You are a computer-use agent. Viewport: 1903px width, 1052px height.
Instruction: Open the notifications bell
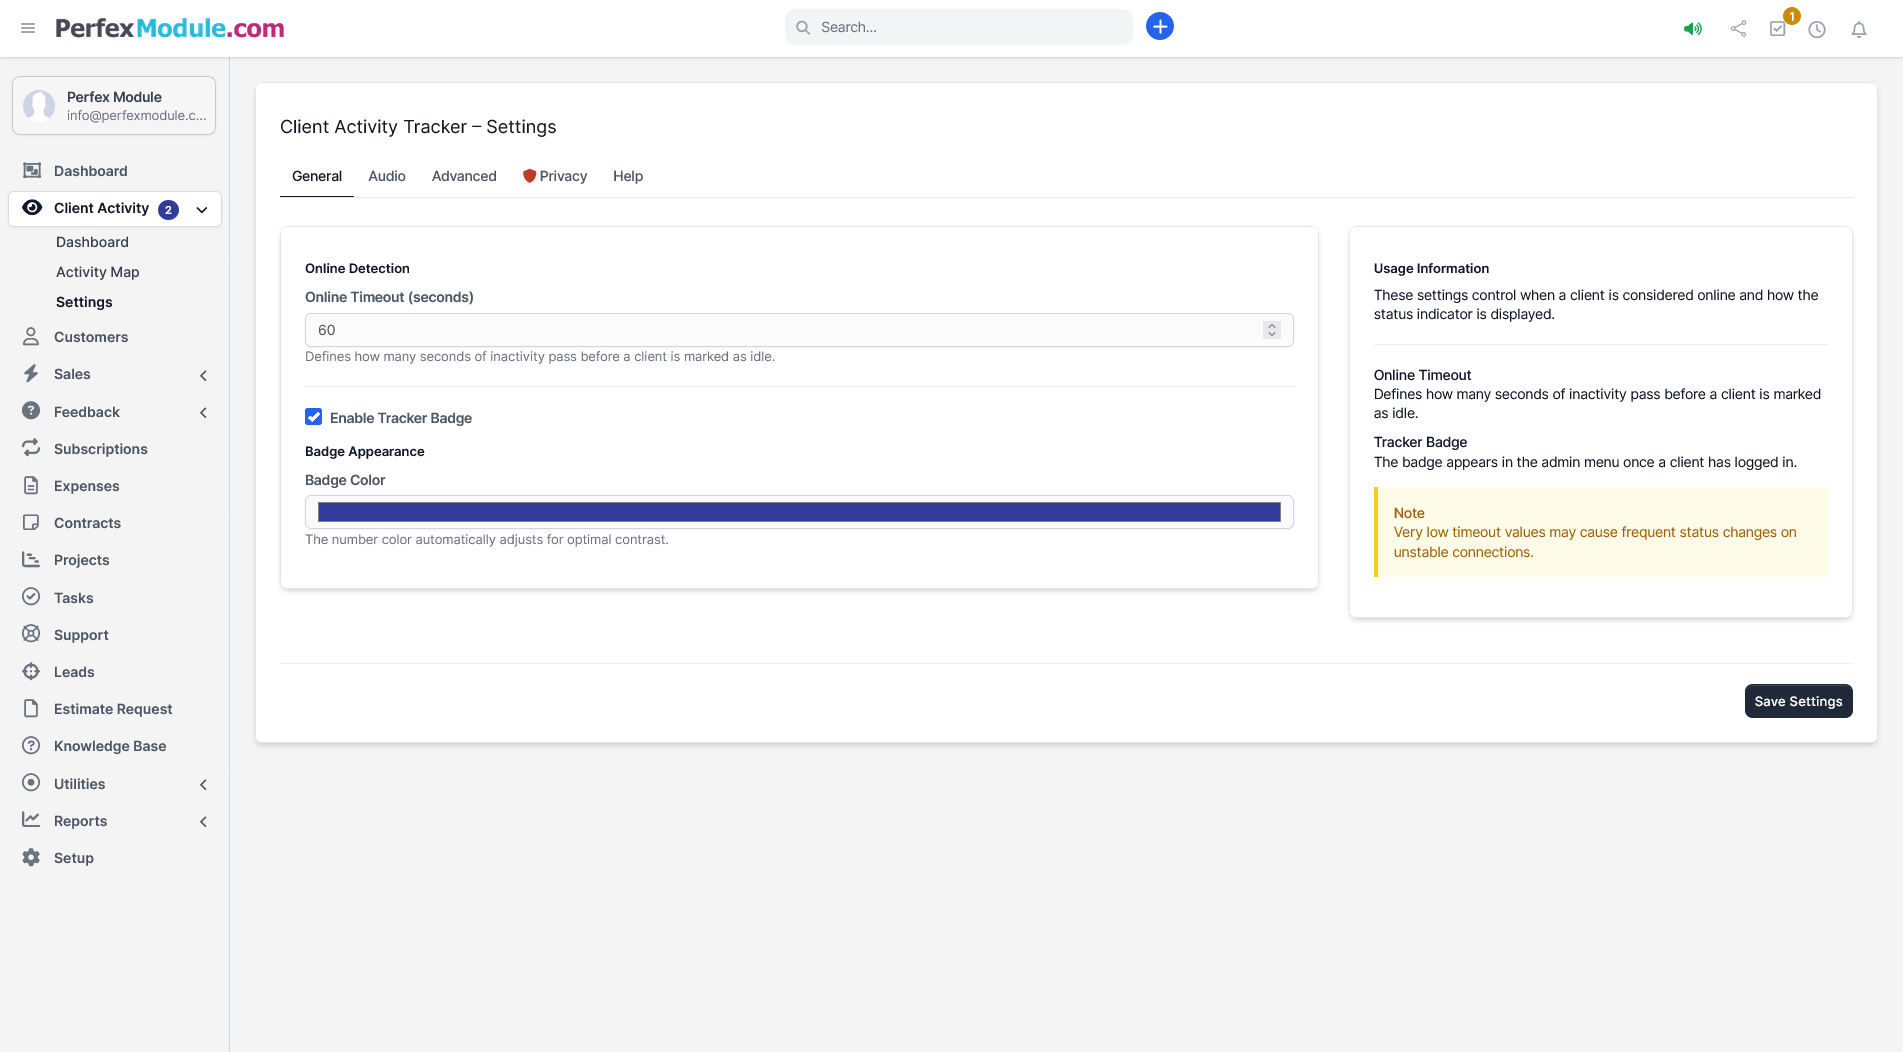click(x=1858, y=29)
